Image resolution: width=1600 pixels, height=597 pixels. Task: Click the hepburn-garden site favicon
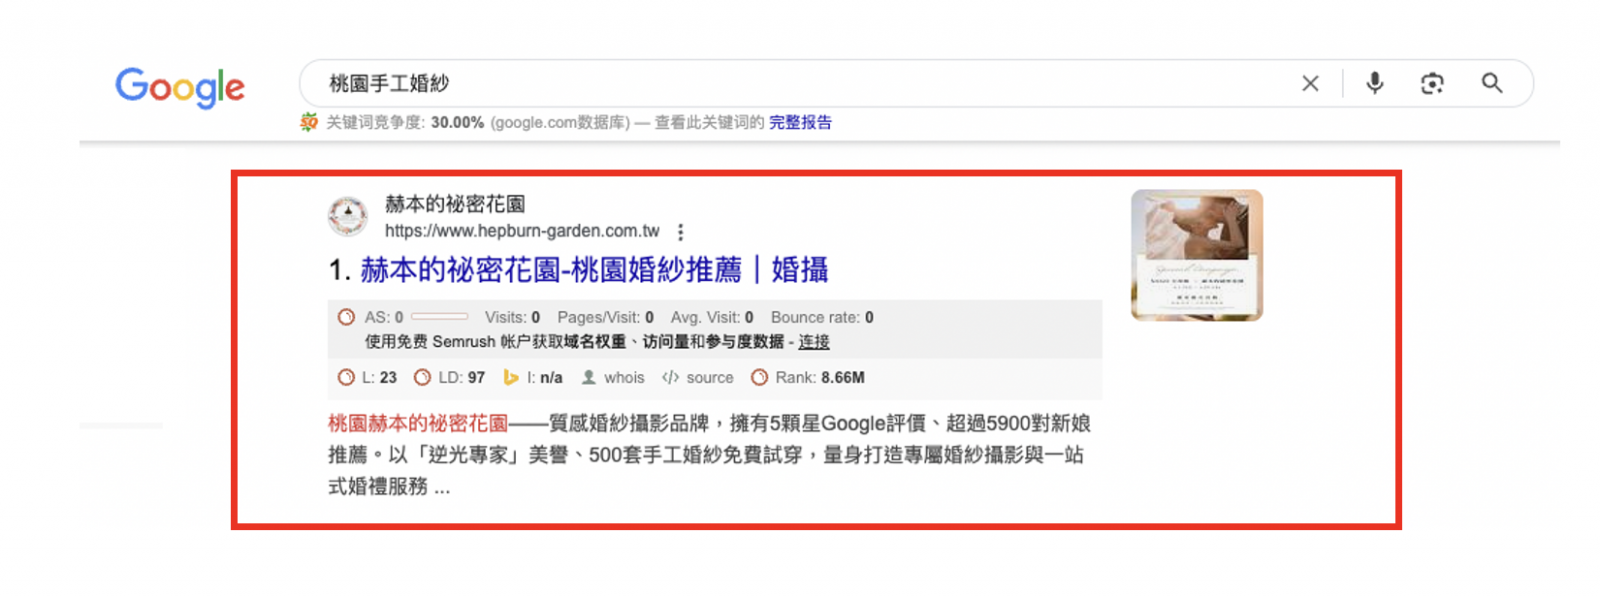pyautogui.click(x=348, y=216)
